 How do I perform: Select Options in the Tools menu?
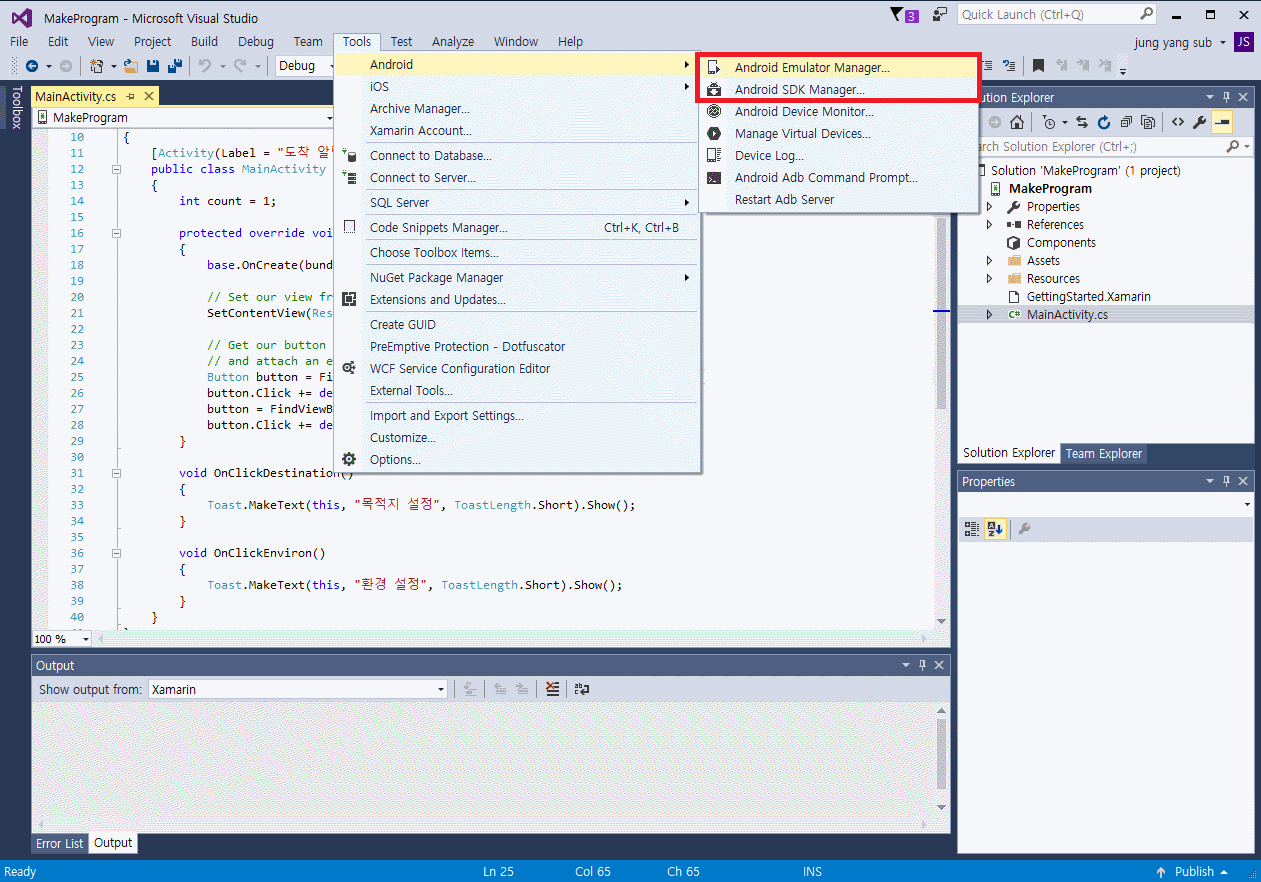(x=517, y=460)
